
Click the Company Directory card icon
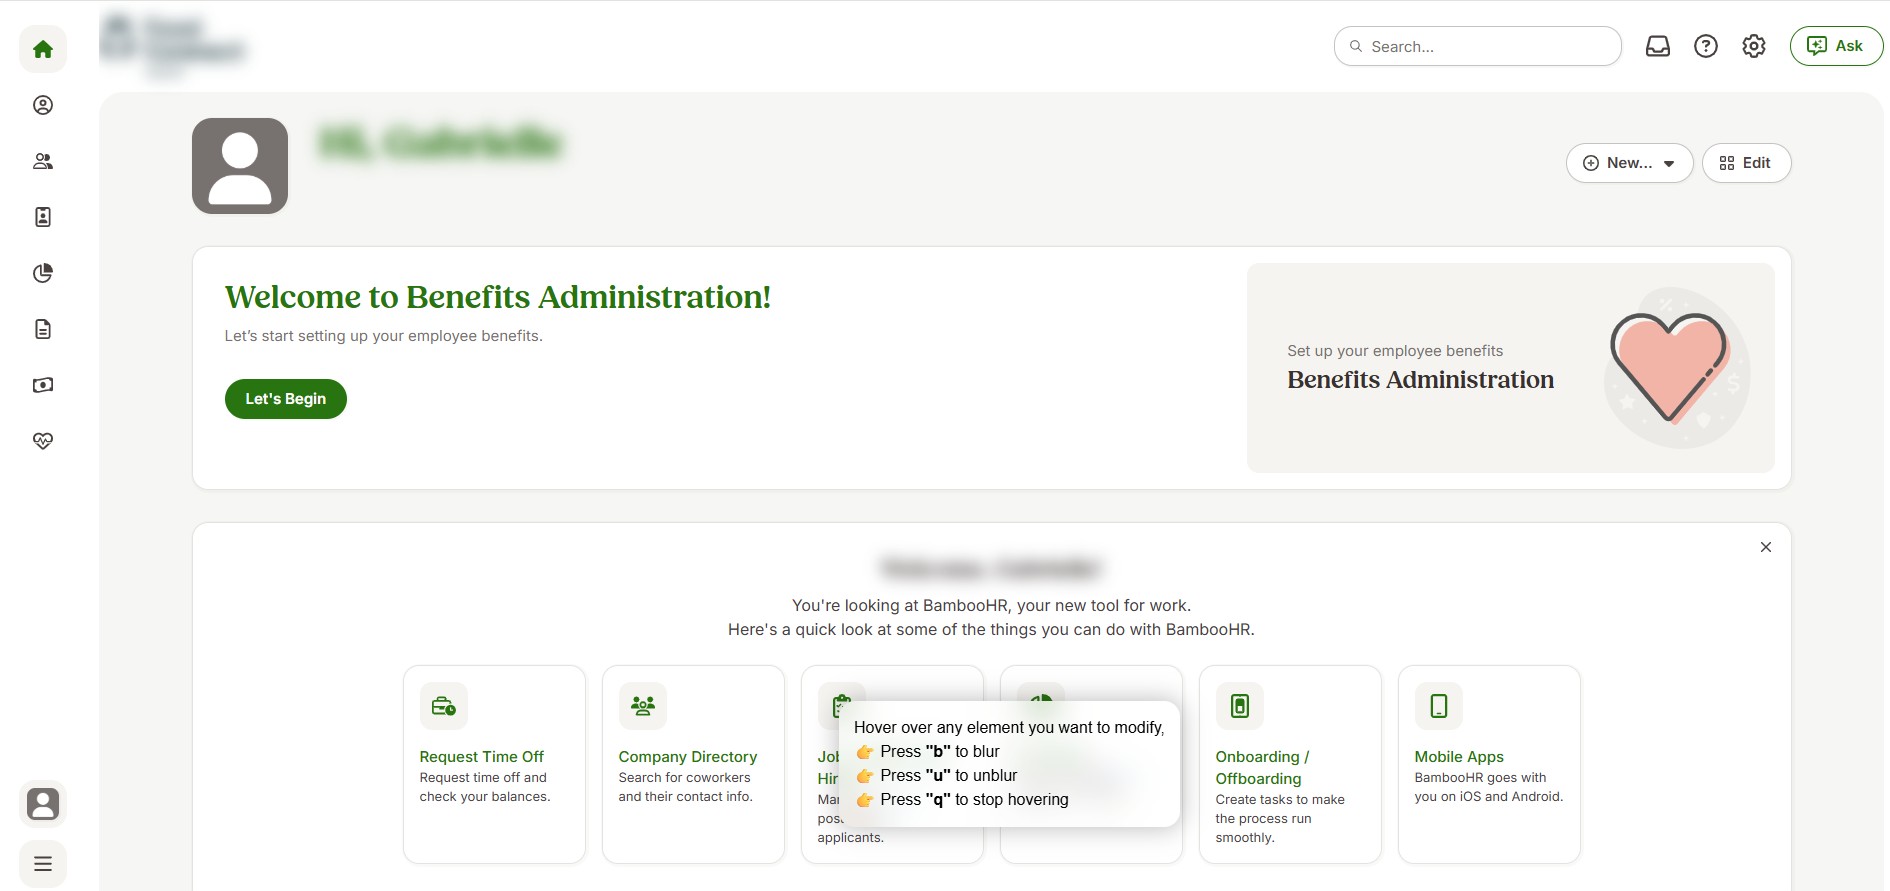point(643,707)
